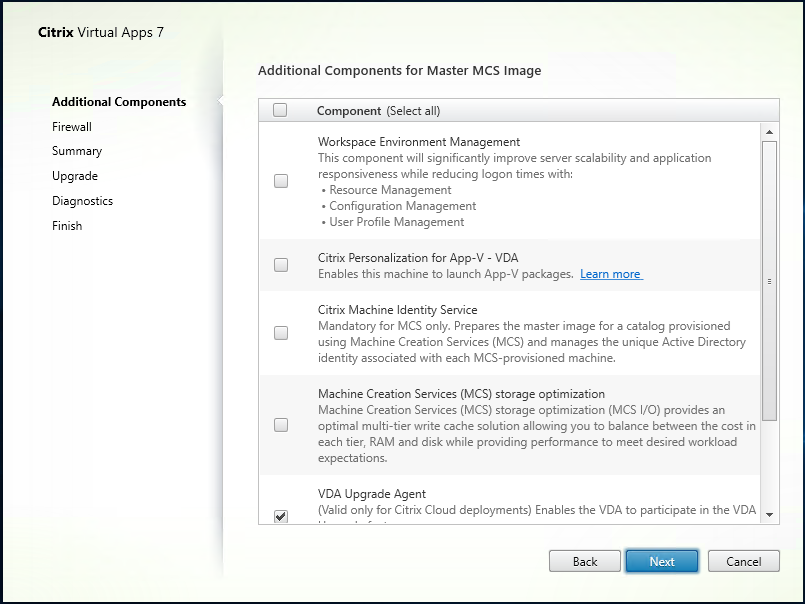The height and width of the screenshot is (604, 805).
Task: Select the Upgrade step in sidebar
Action: click(x=75, y=176)
